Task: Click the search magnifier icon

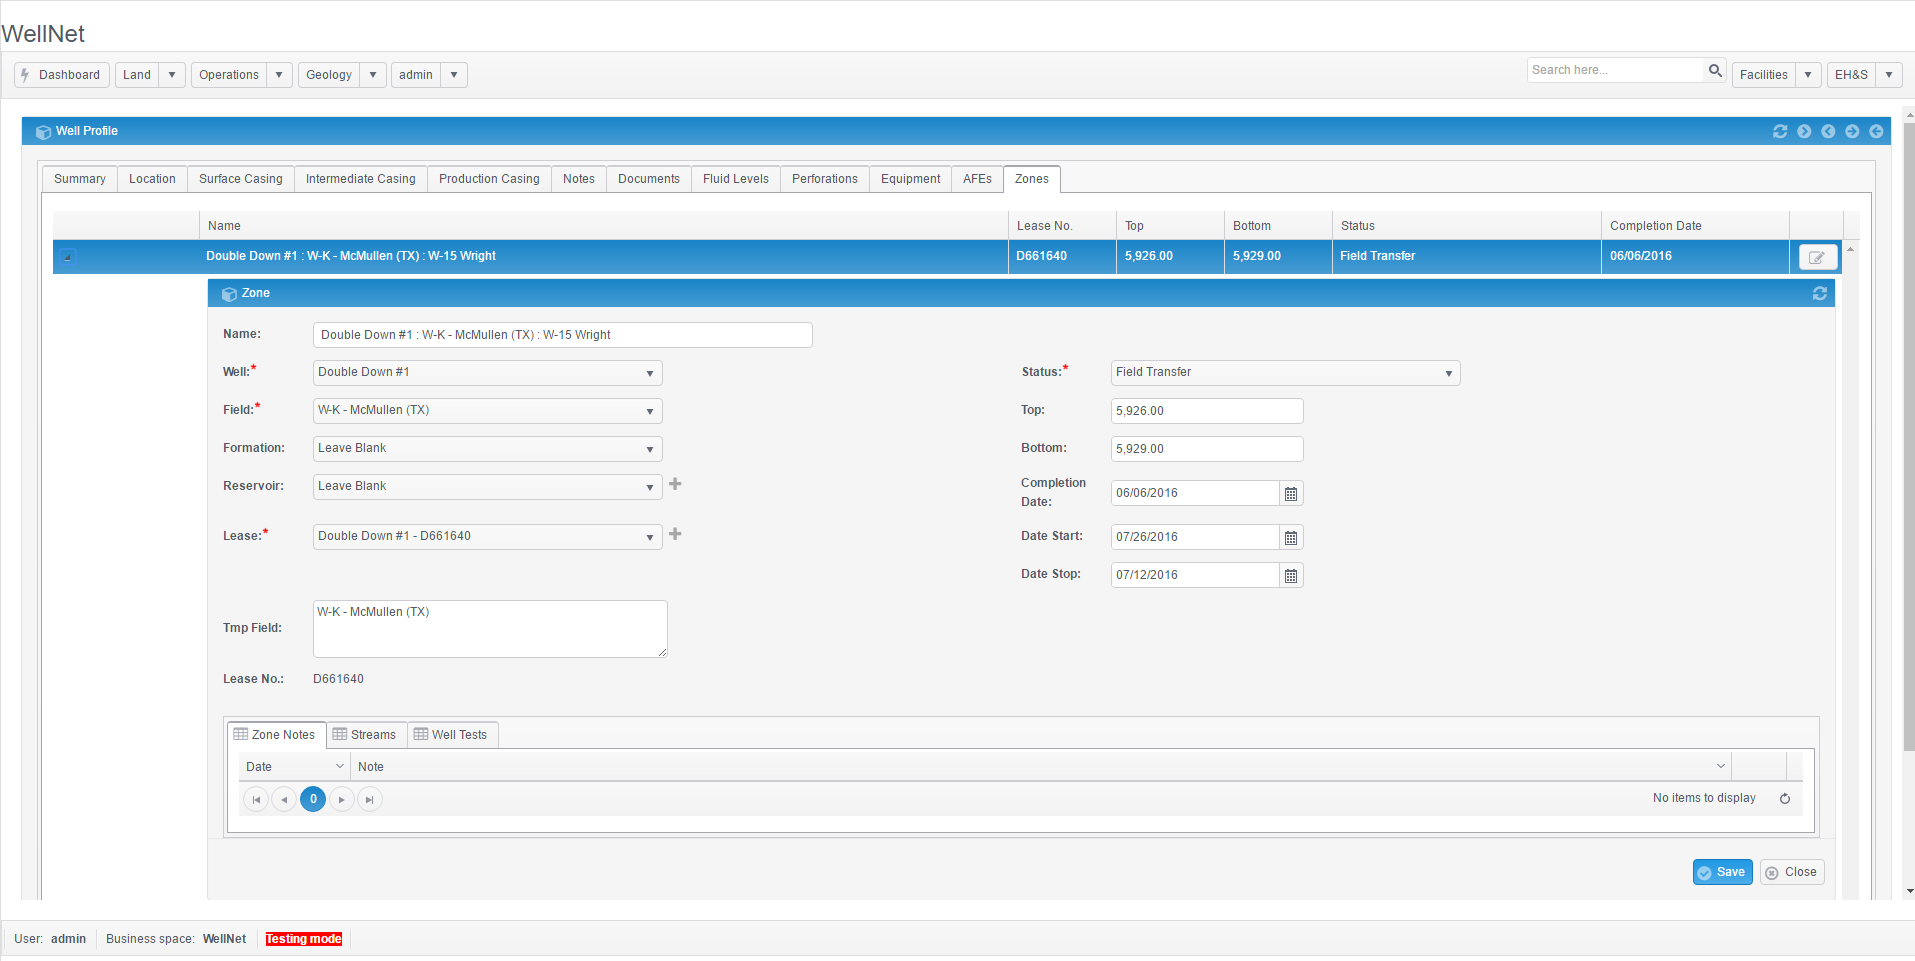Action: [x=1715, y=70]
